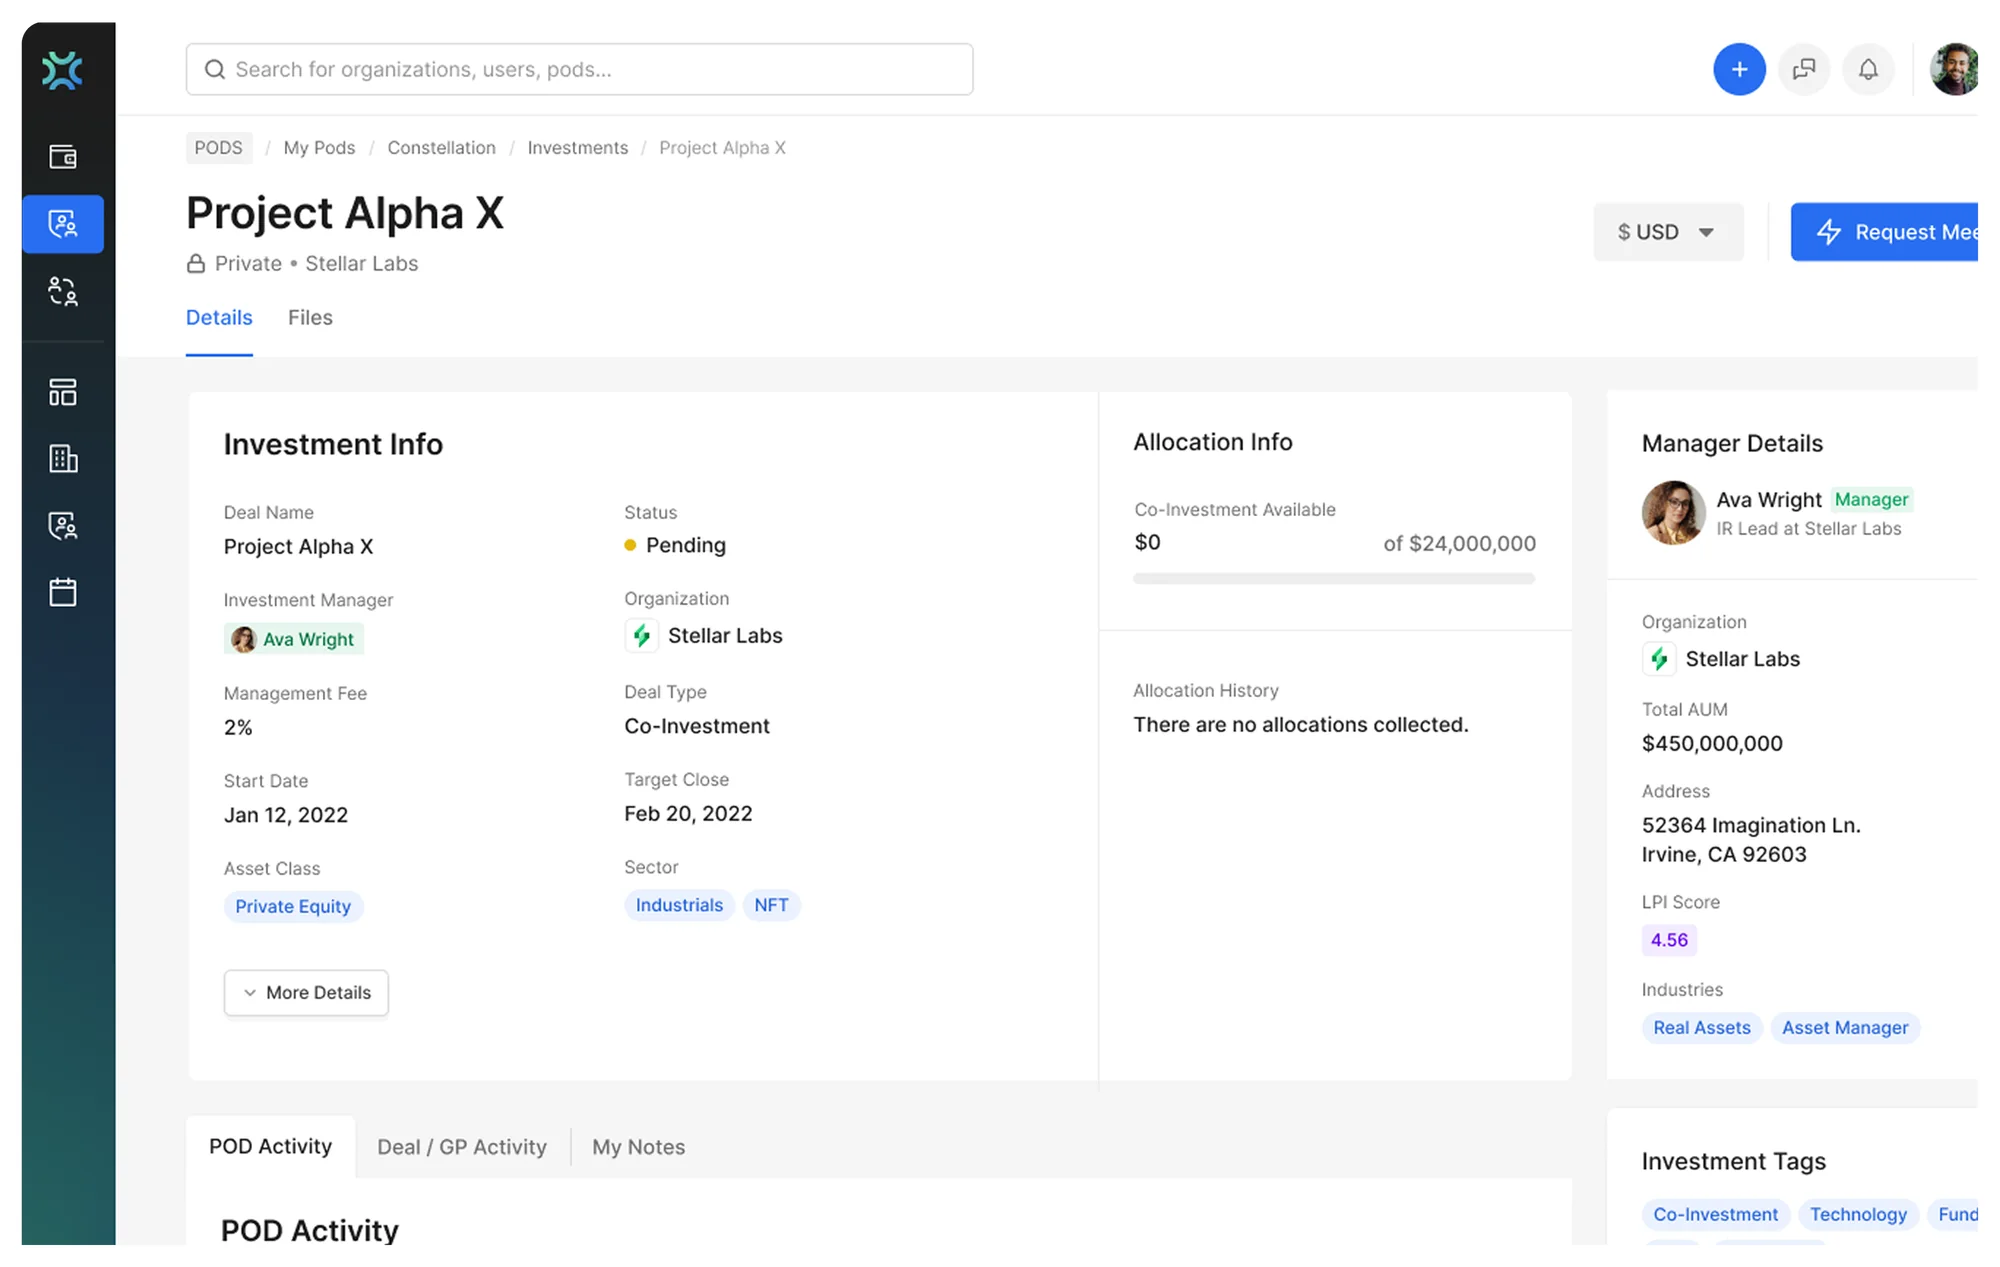
Task: Click Stellar Labs name under Manager Details Organization
Action: pyautogui.click(x=1742, y=659)
